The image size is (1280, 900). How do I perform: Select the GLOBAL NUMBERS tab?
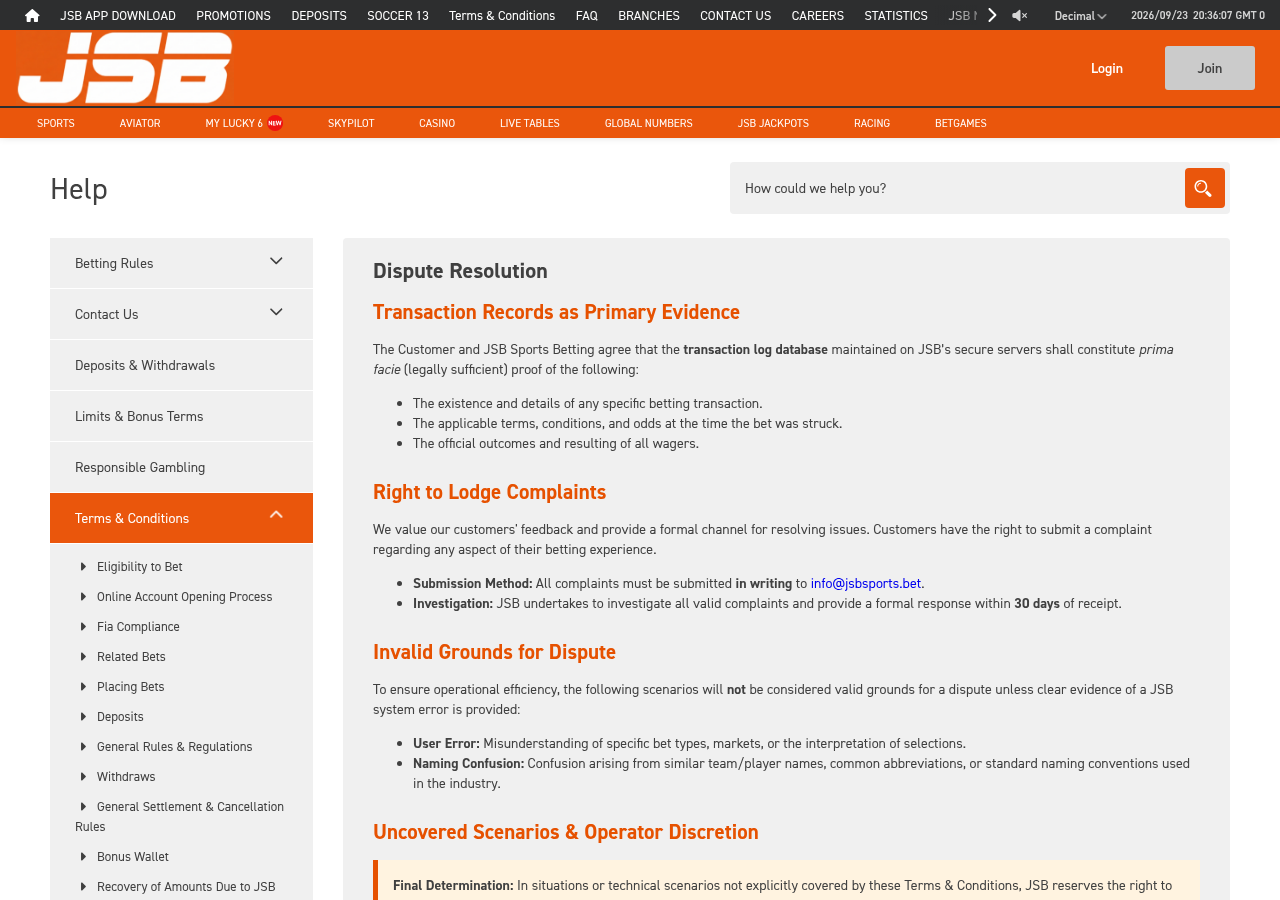(x=649, y=123)
